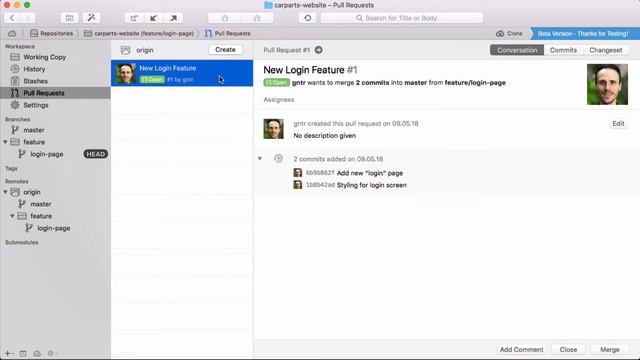Click the clock icon beside 2 commits added

(278, 158)
